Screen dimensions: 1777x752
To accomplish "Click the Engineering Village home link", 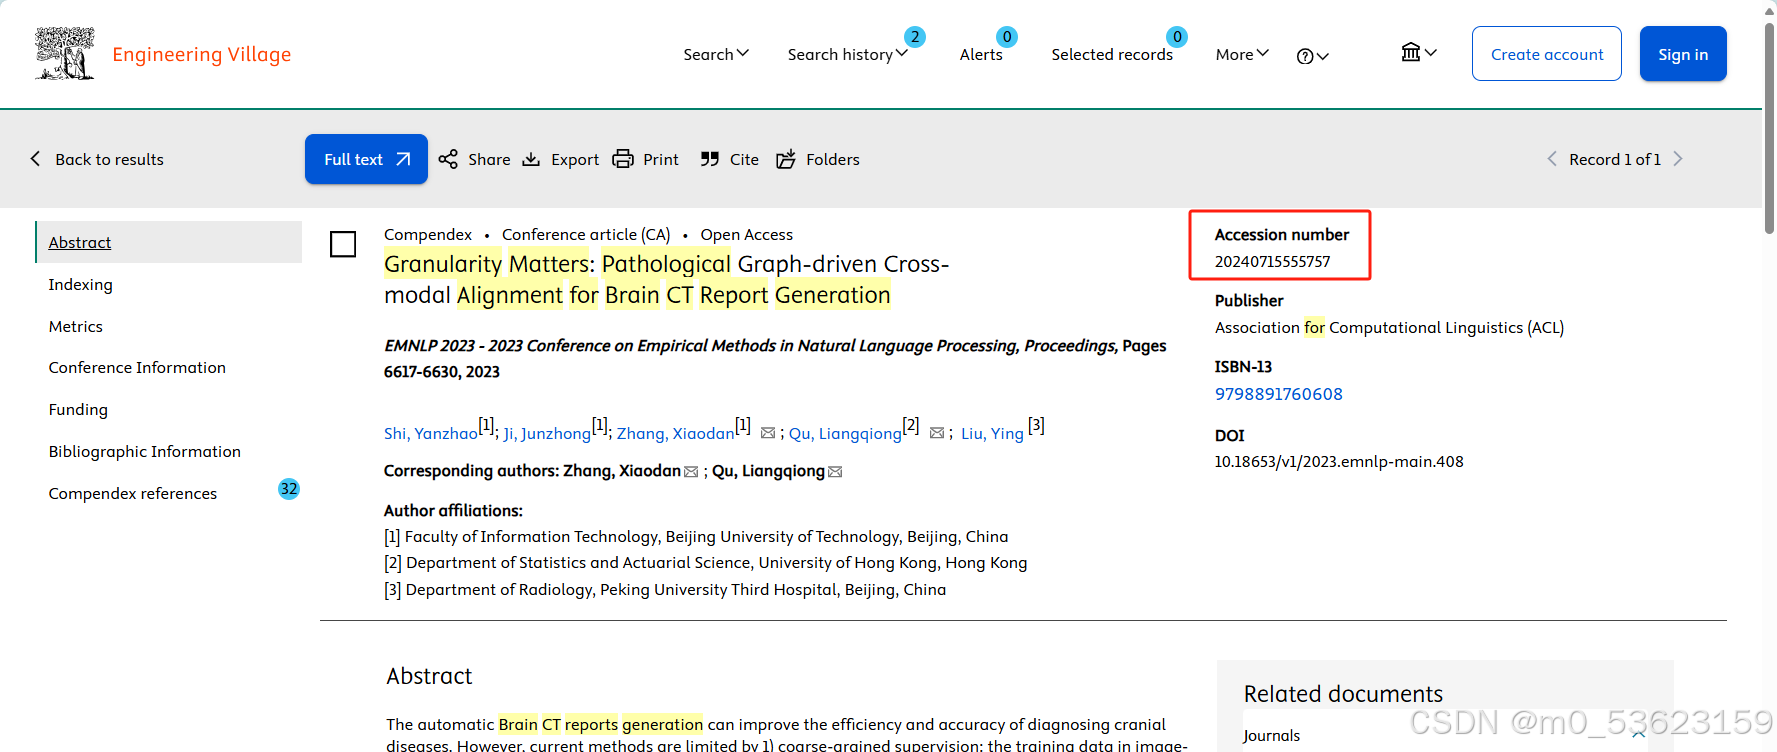I will point(201,54).
